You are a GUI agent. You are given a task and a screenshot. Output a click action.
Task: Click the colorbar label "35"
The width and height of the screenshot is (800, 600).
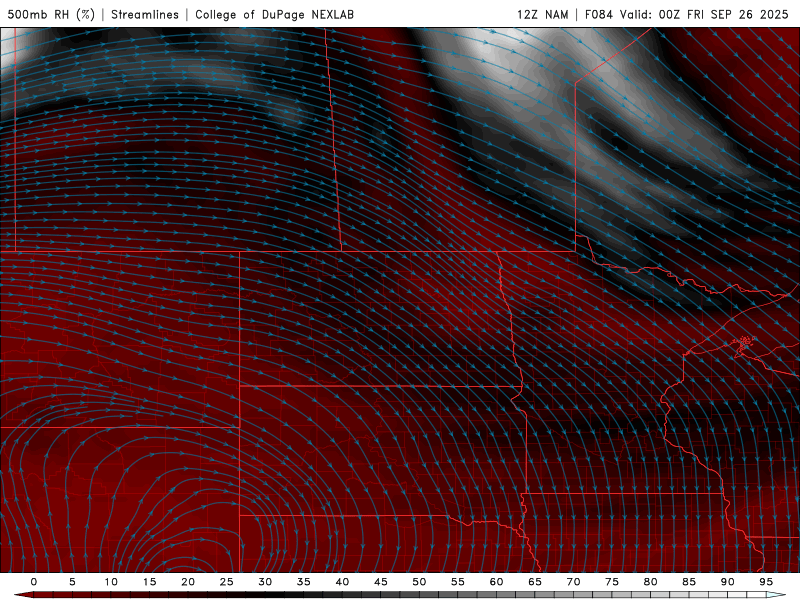pyautogui.click(x=304, y=582)
